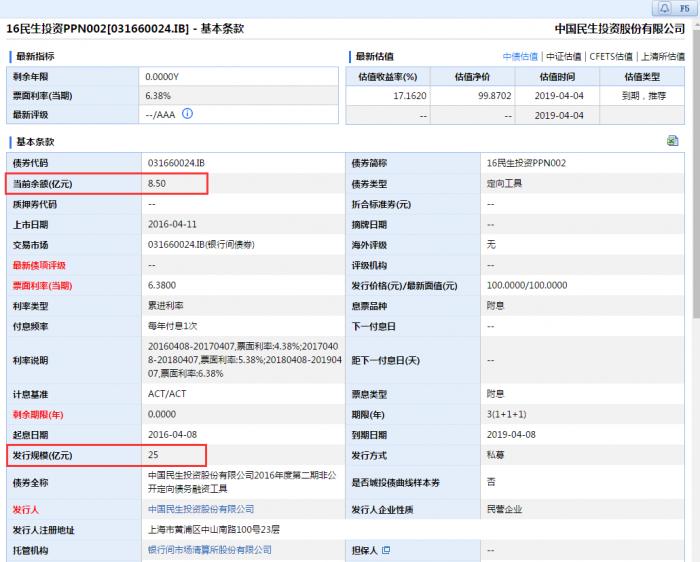The height and width of the screenshot is (562, 700).
Task: Click the red 发行人 label
Action: pyautogui.click(x=25, y=509)
